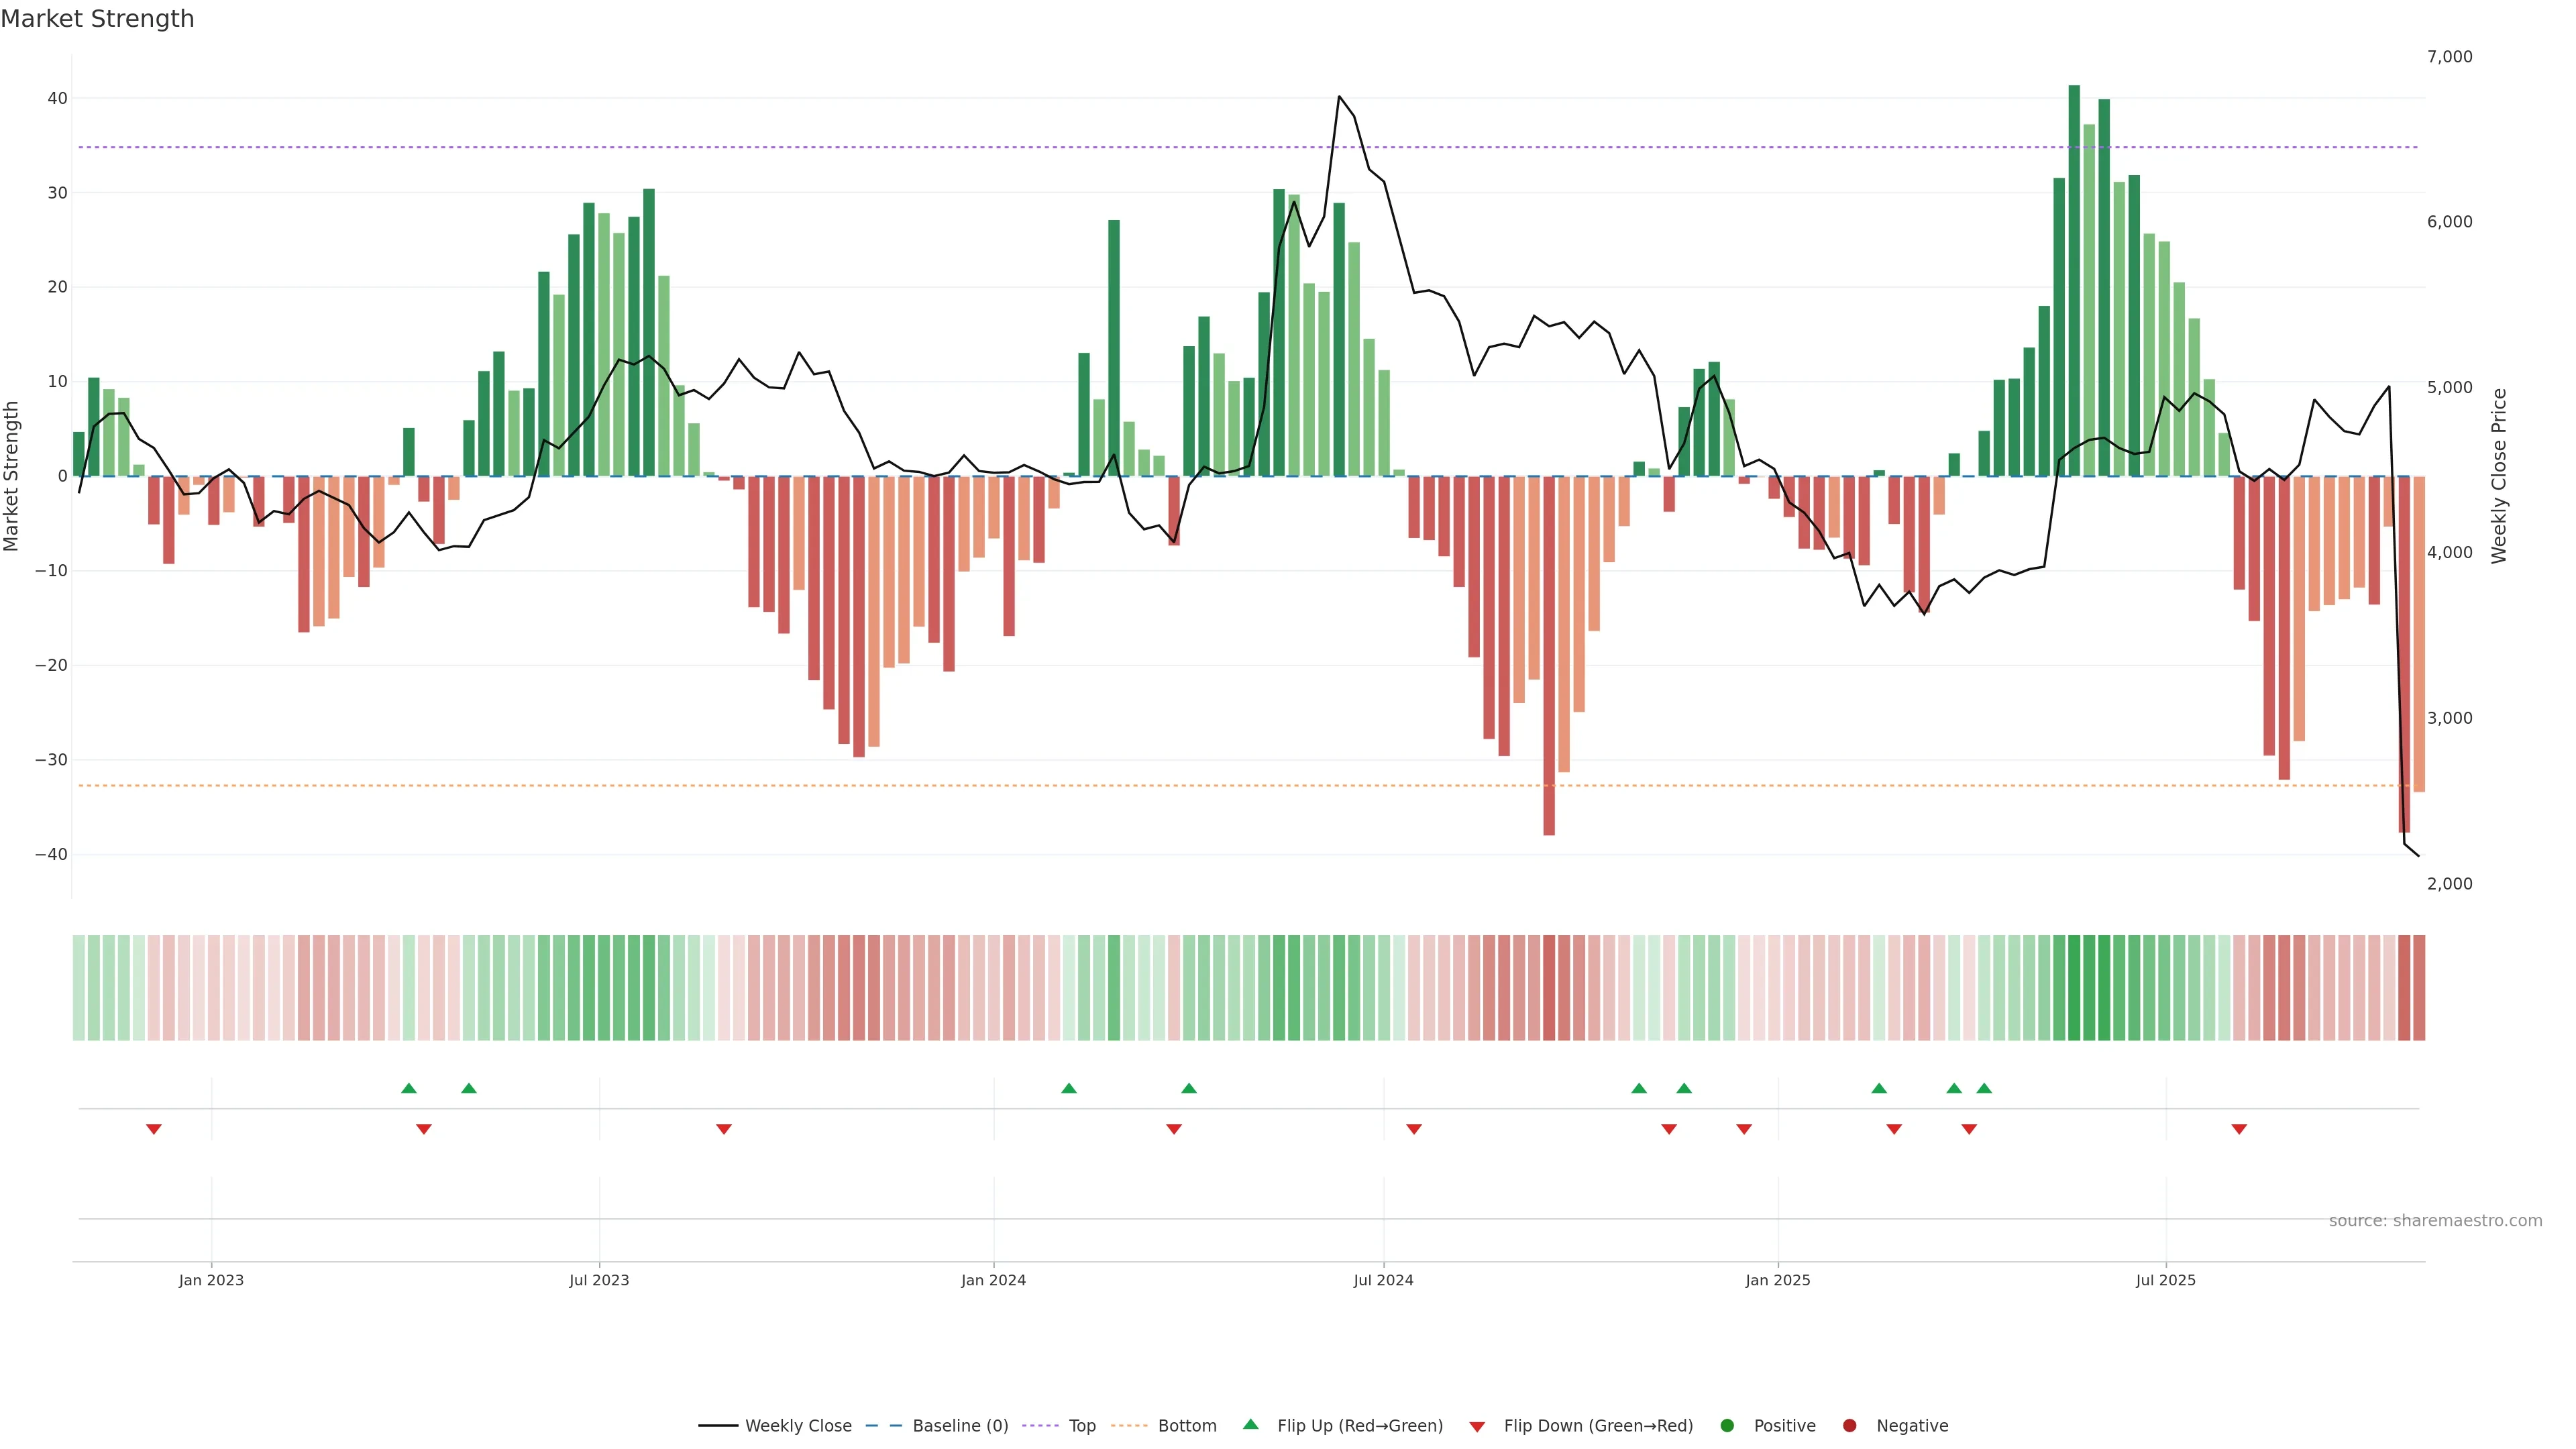
Task: Click the tallest green bar above 40
Action: (x=2074, y=280)
